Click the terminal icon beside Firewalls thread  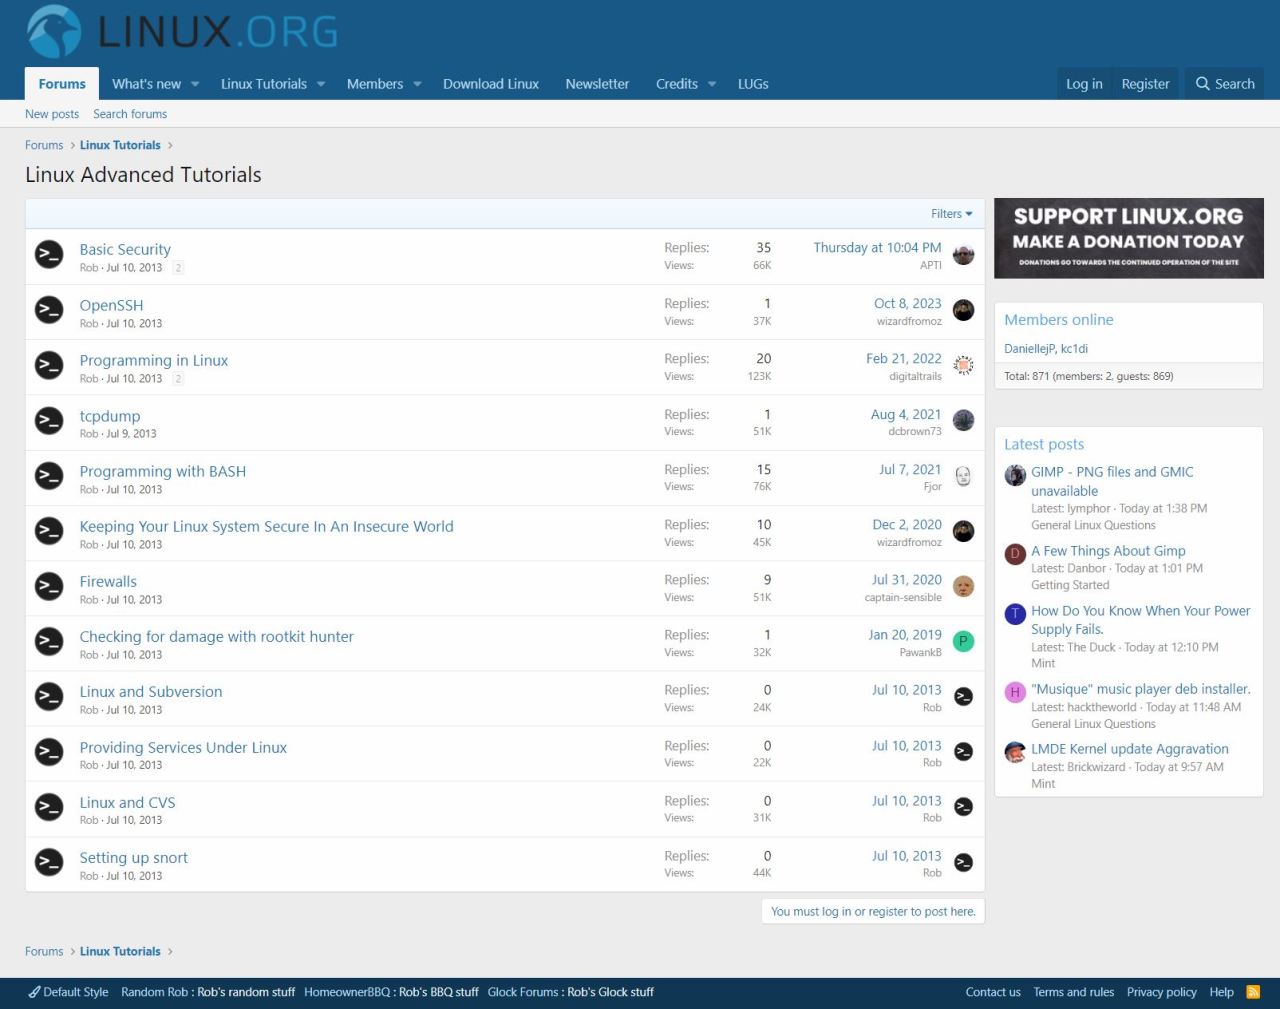coord(49,586)
